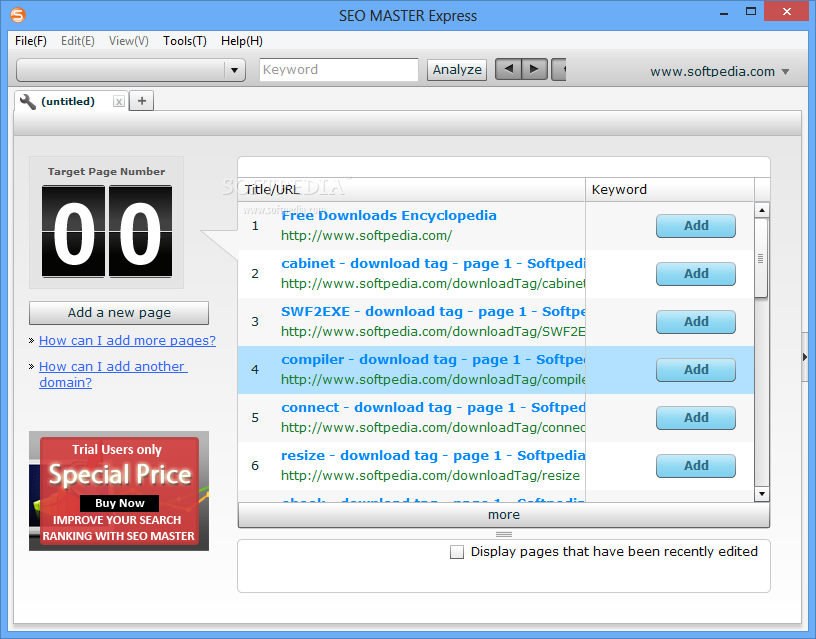This screenshot has width=816, height=639.
Task: Click the panel splitter grip below more
Action: pyautogui.click(x=504, y=534)
